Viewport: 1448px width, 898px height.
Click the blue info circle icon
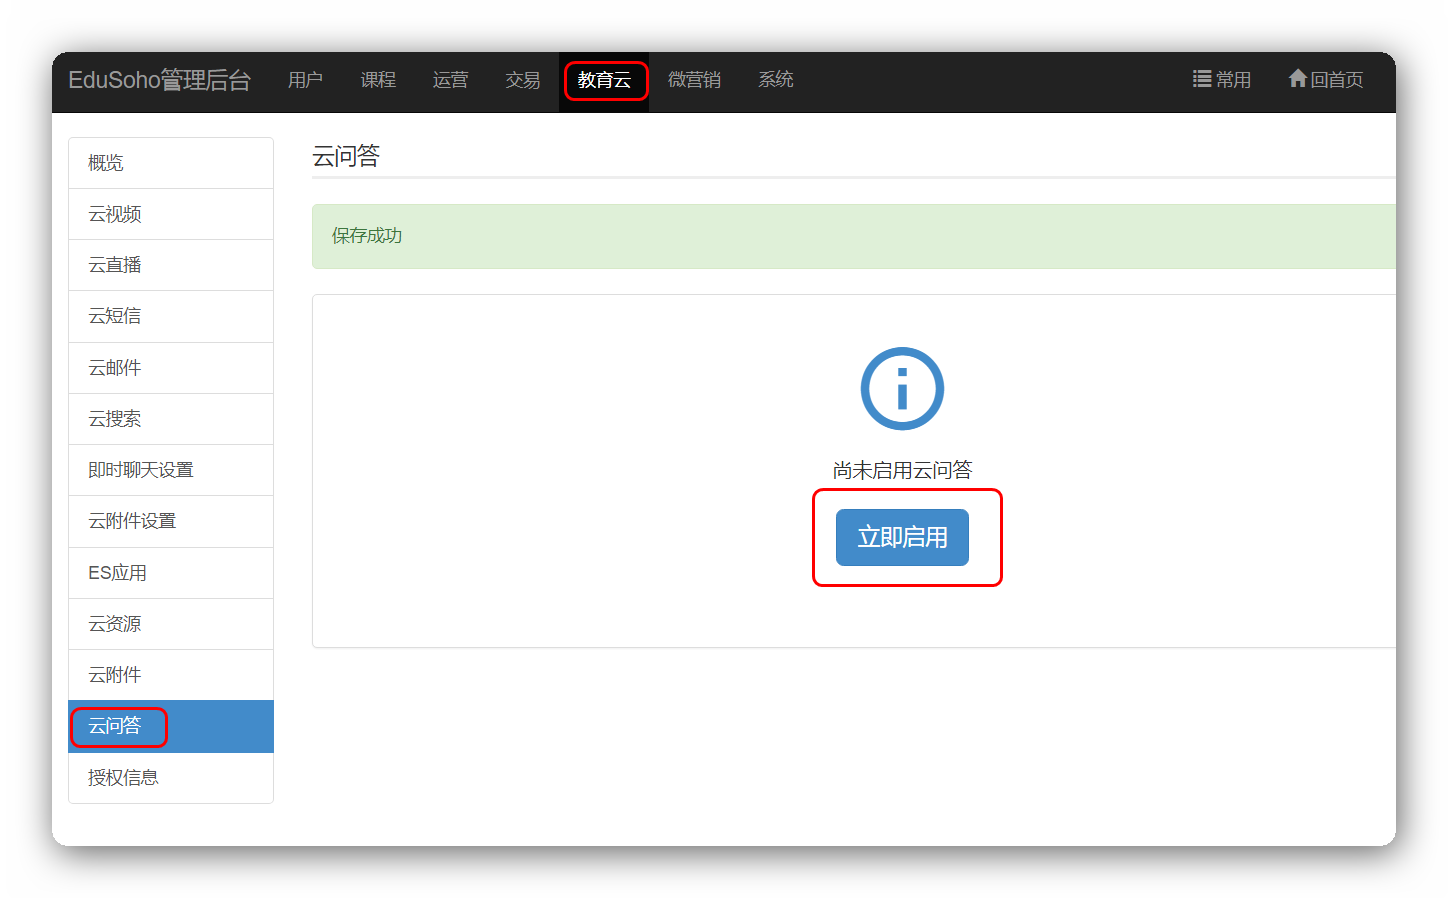tap(902, 389)
